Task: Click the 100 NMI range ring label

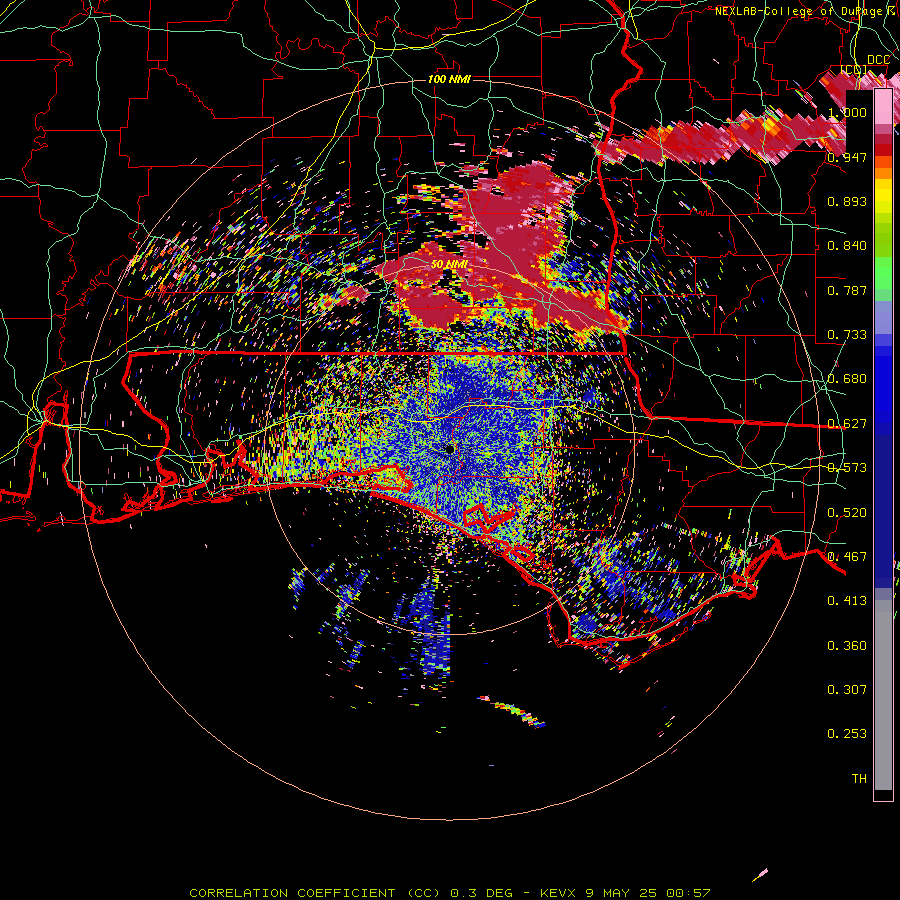Action: 449,79
